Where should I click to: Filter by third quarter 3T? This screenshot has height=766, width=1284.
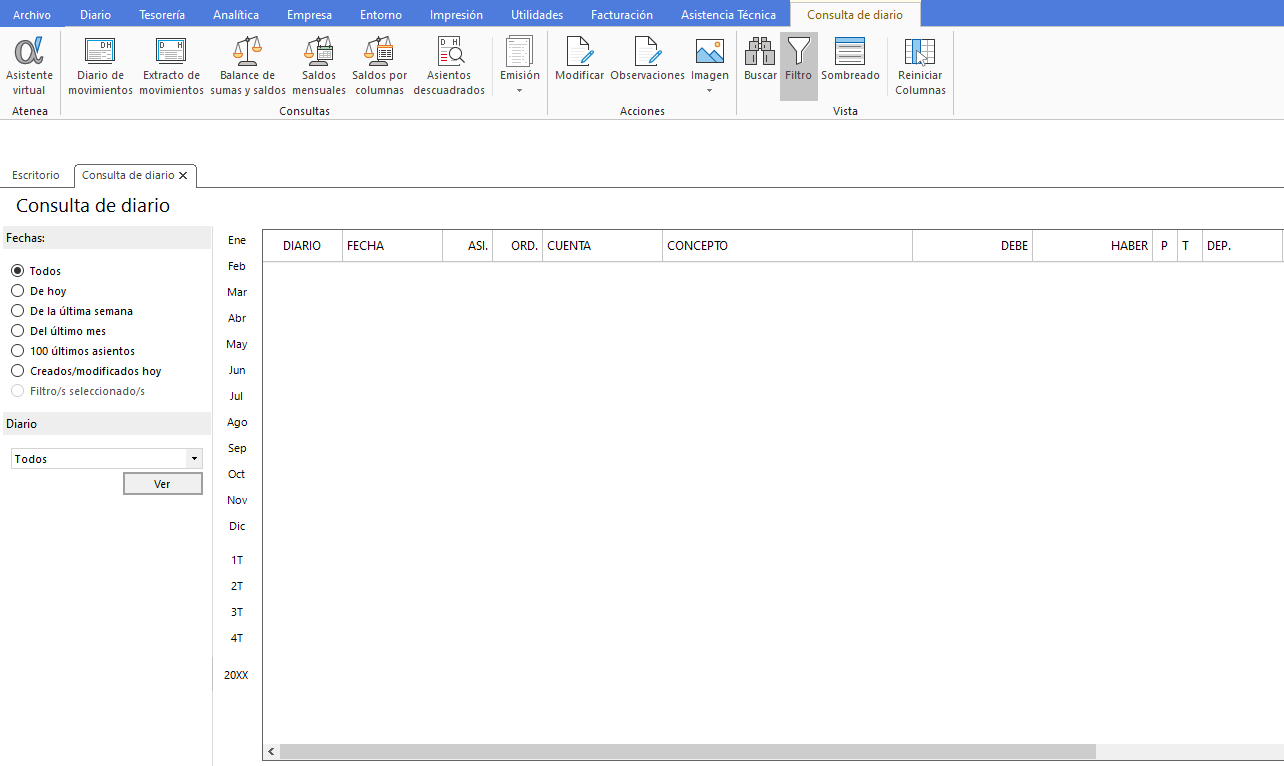237,612
